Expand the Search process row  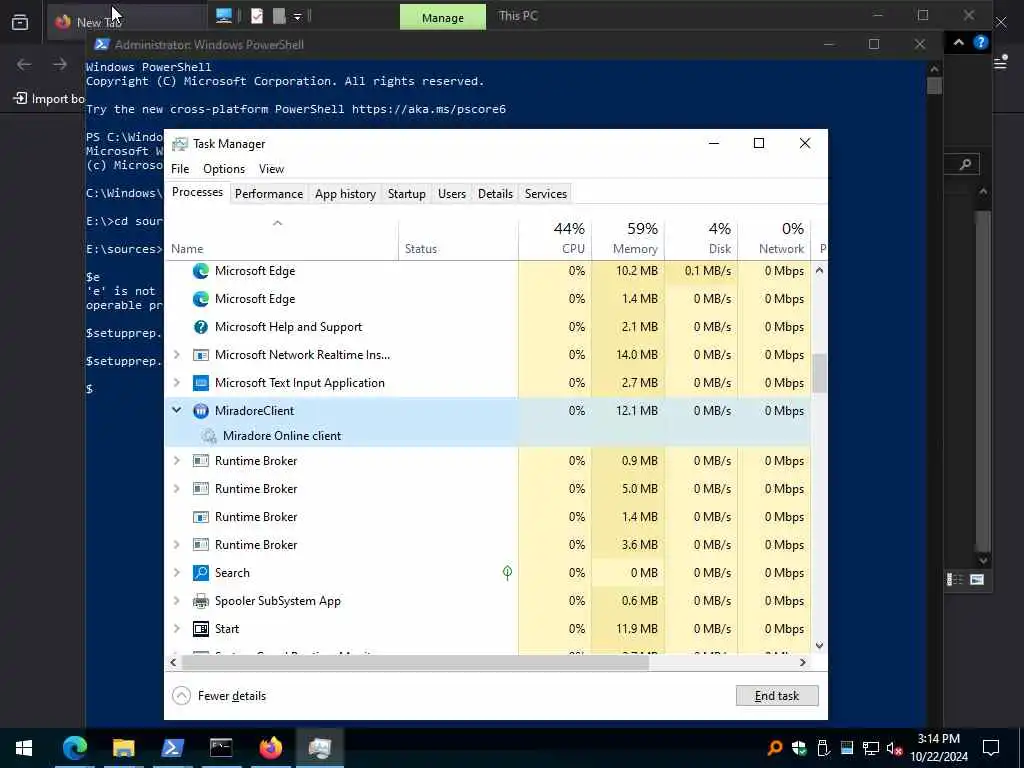point(176,573)
